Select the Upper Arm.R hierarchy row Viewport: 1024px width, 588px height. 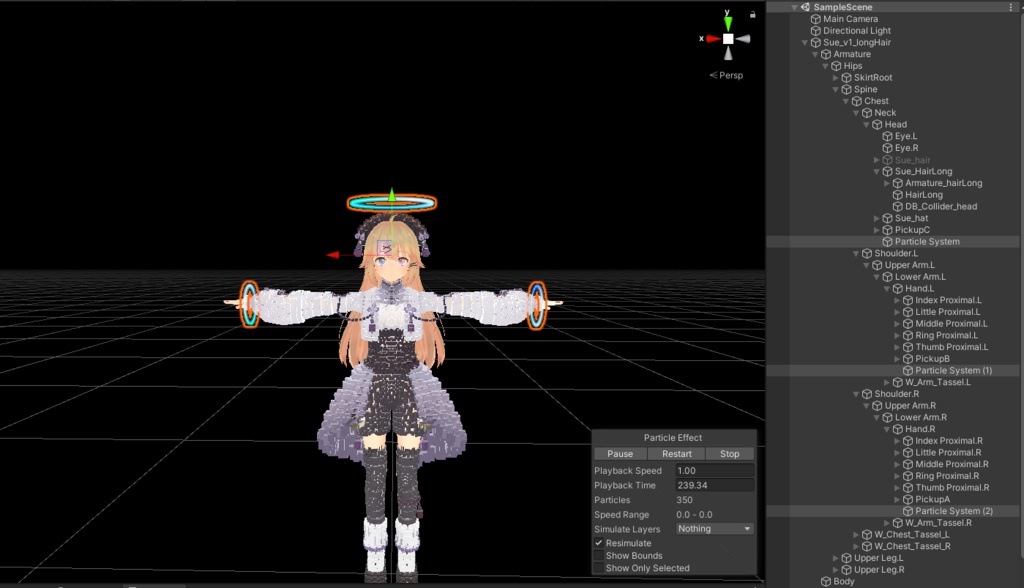pos(892,406)
